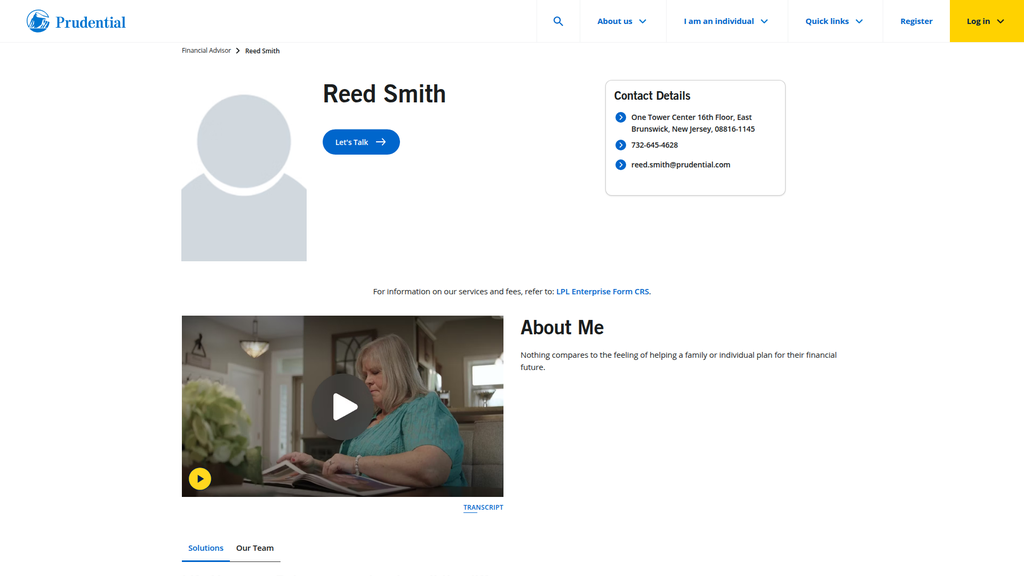This screenshot has height=576, width=1024.
Task: Click the One Tower Center address text
Action: click(693, 123)
